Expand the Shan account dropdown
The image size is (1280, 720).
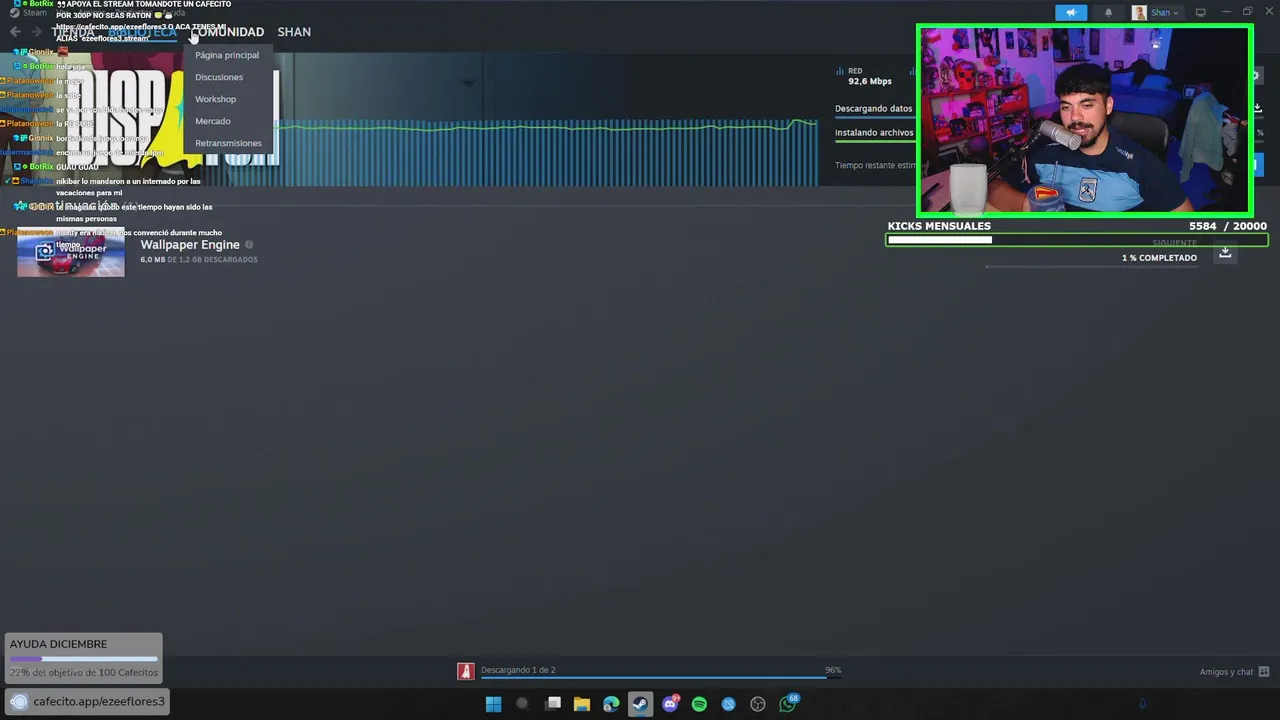1165,13
